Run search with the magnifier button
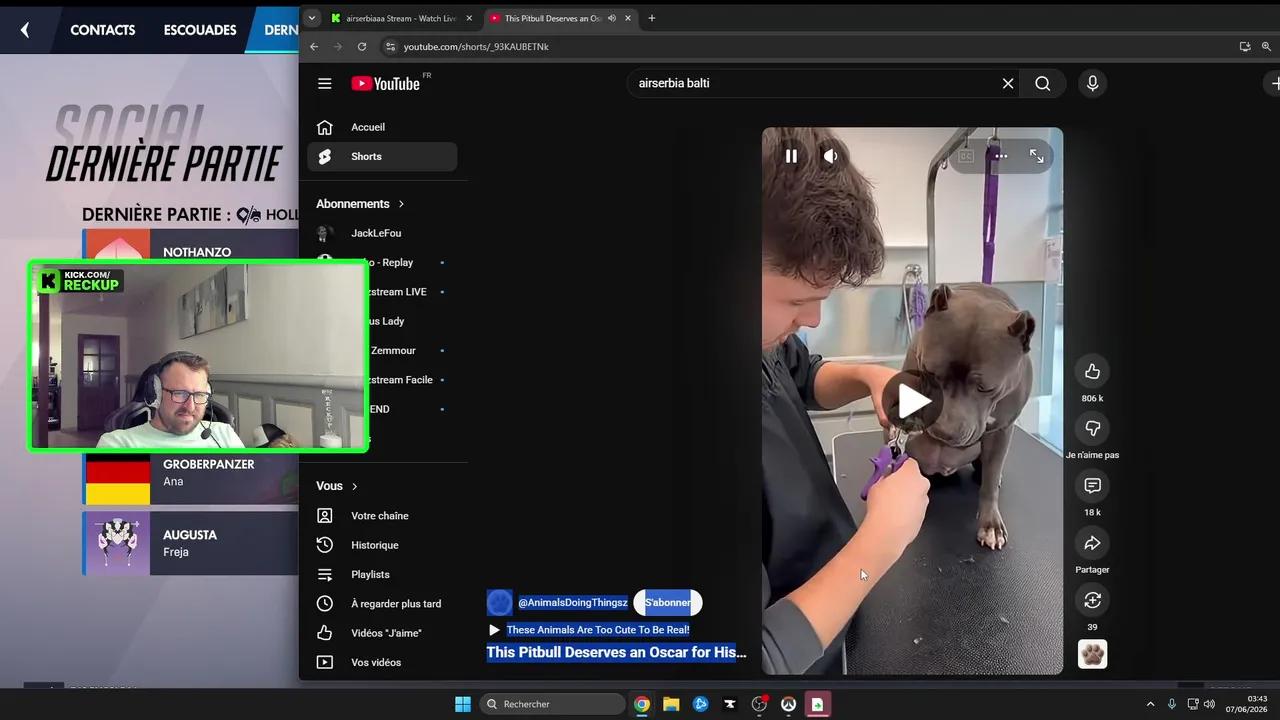Viewport: 1280px width, 720px height. pyautogui.click(x=1043, y=84)
